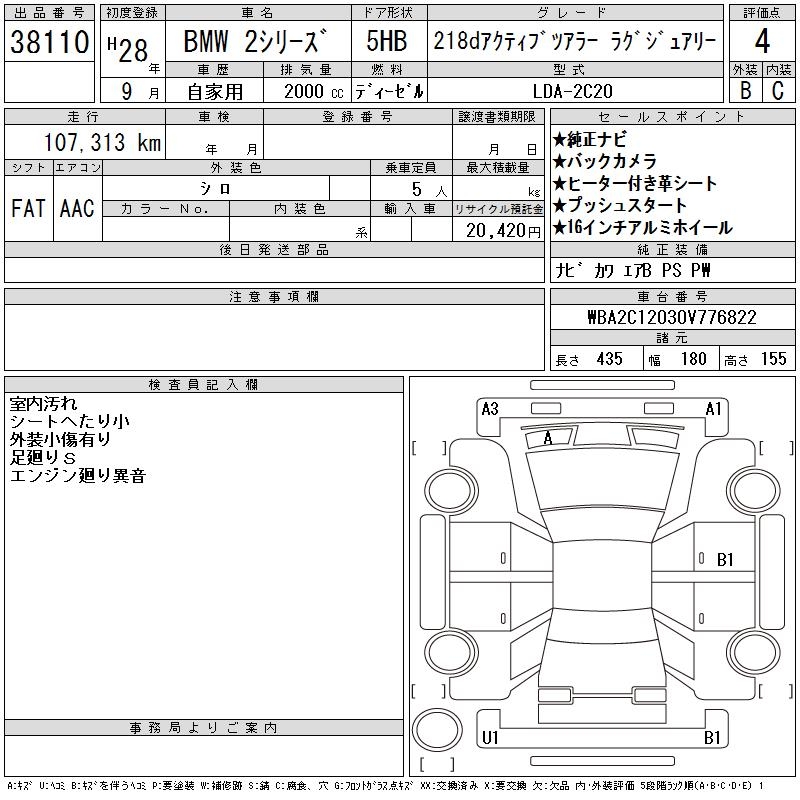Select the U1 mark on rear bumper

[490, 737]
